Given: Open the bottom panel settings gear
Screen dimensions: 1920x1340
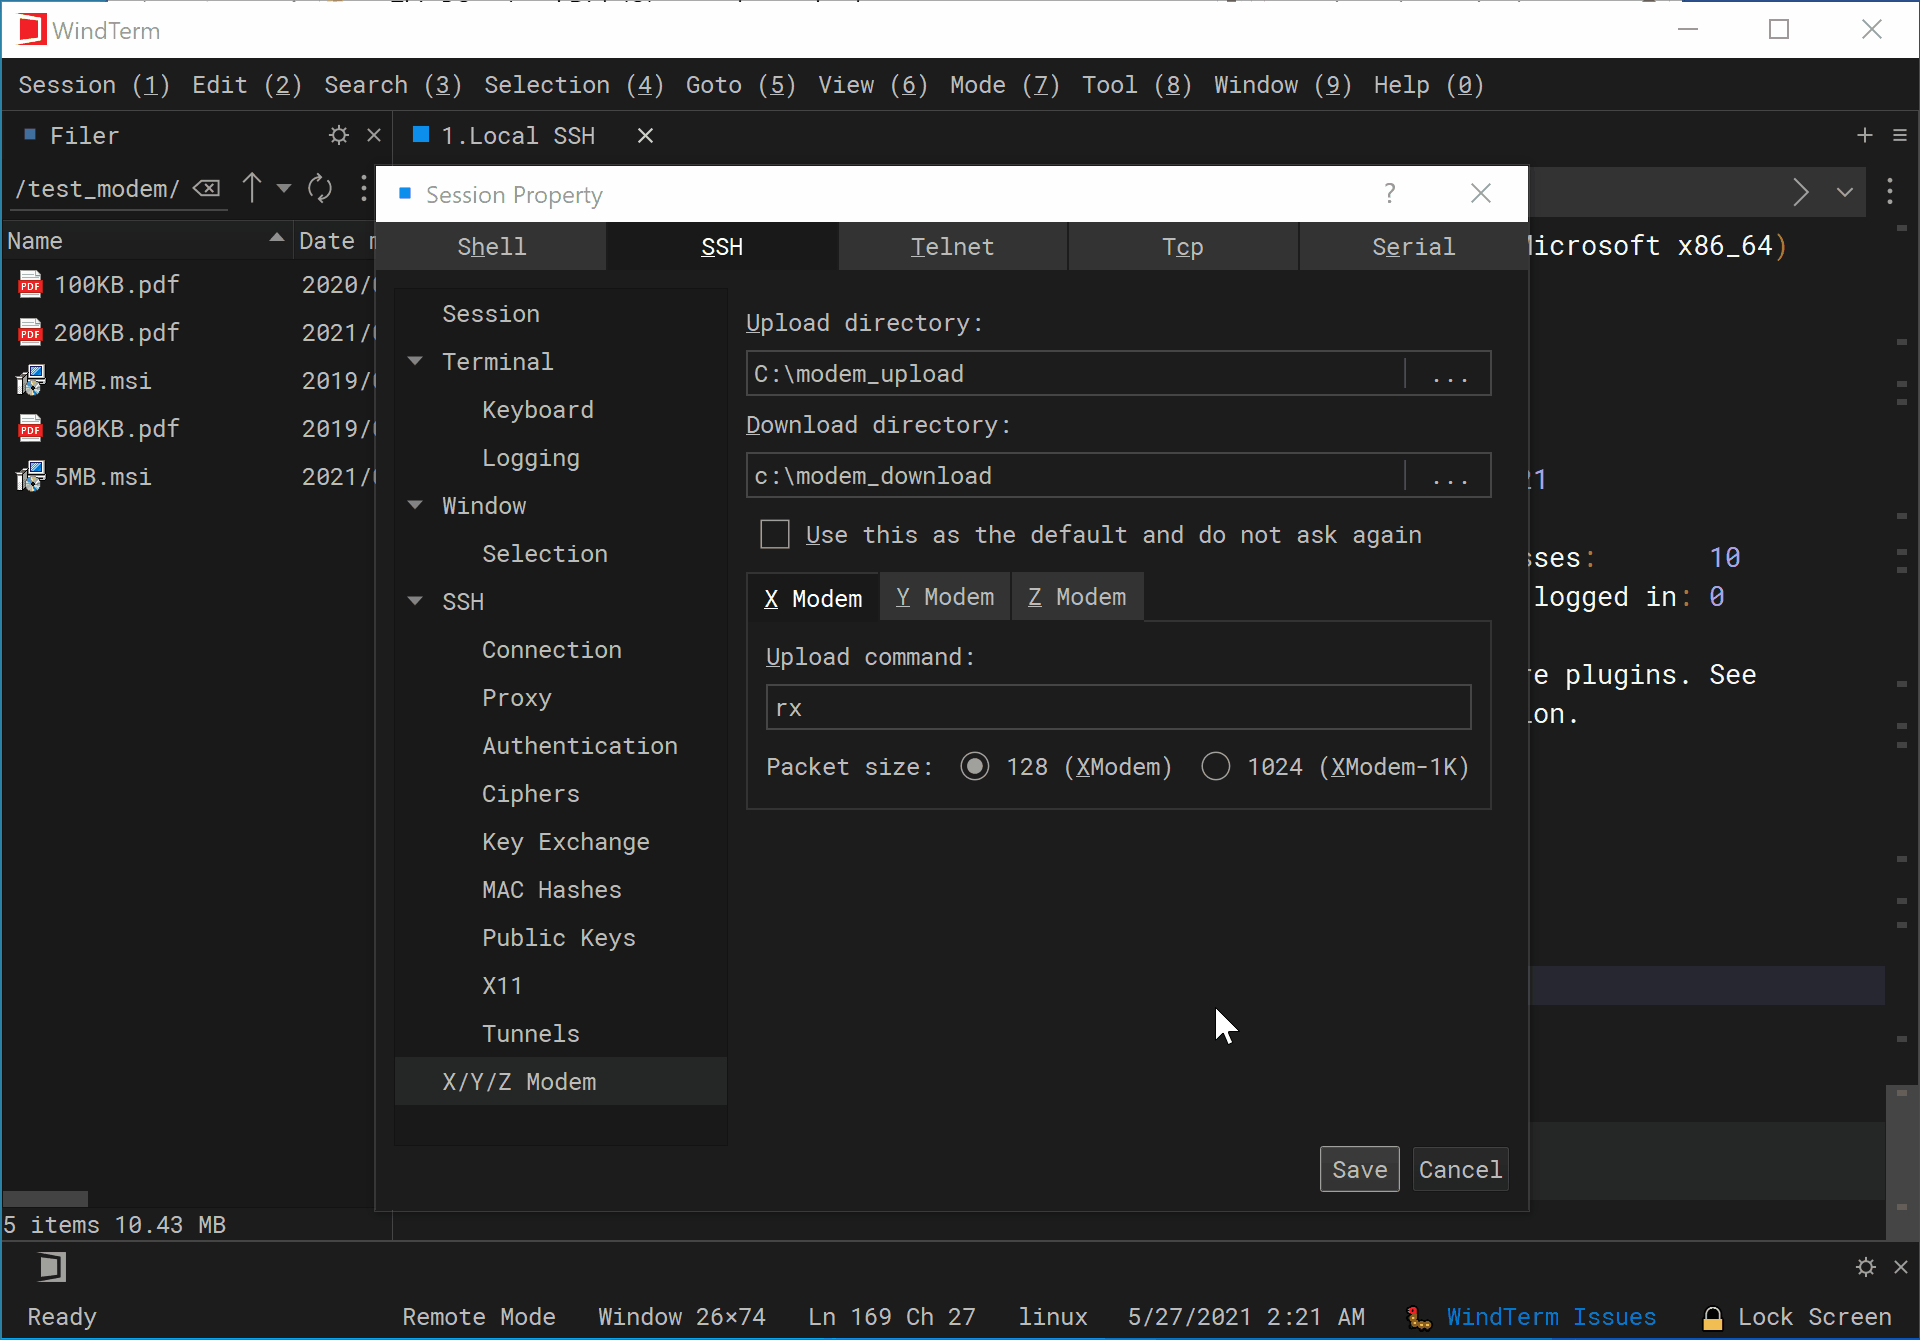Looking at the screenshot, I should tap(1866, 1267).
